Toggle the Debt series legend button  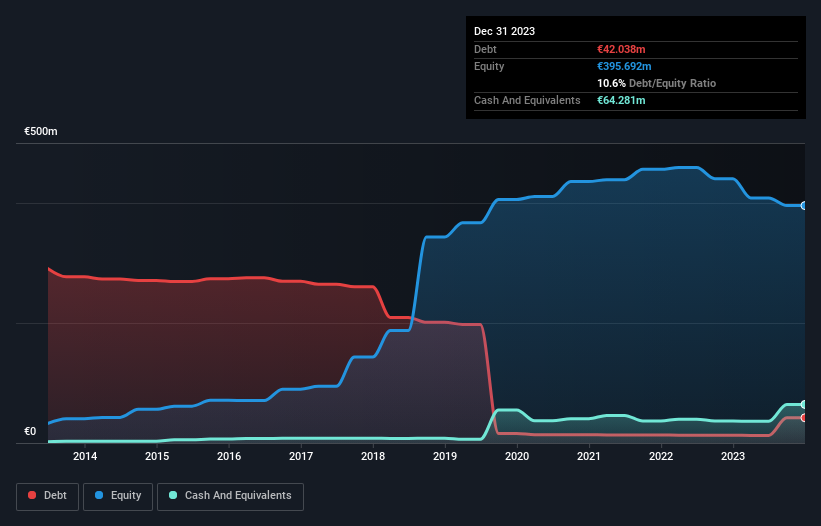(48, 496)
